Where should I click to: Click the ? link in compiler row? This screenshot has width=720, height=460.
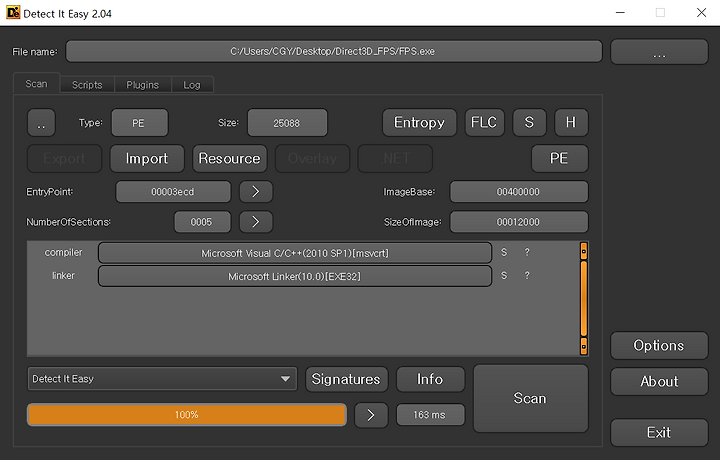pos(527,252)
